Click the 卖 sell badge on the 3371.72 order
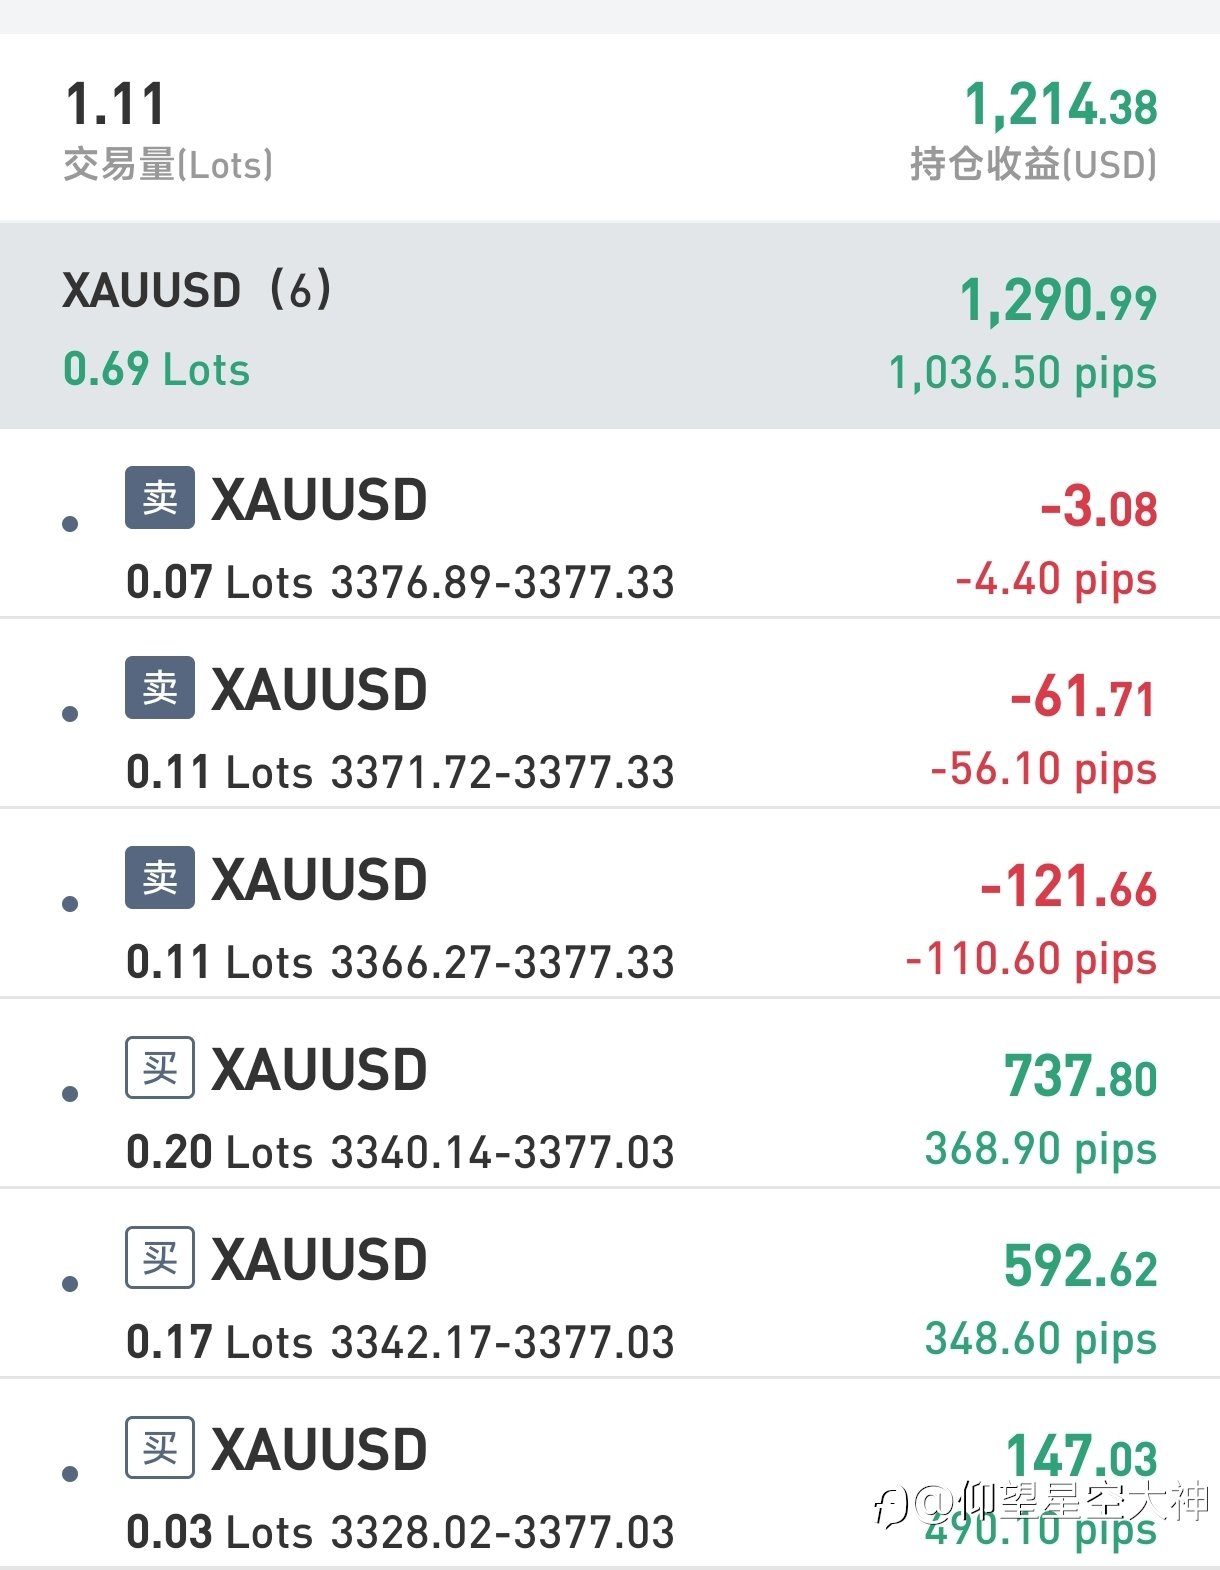The height and width of the screenshot is (1570, 1220). [160, 687]
